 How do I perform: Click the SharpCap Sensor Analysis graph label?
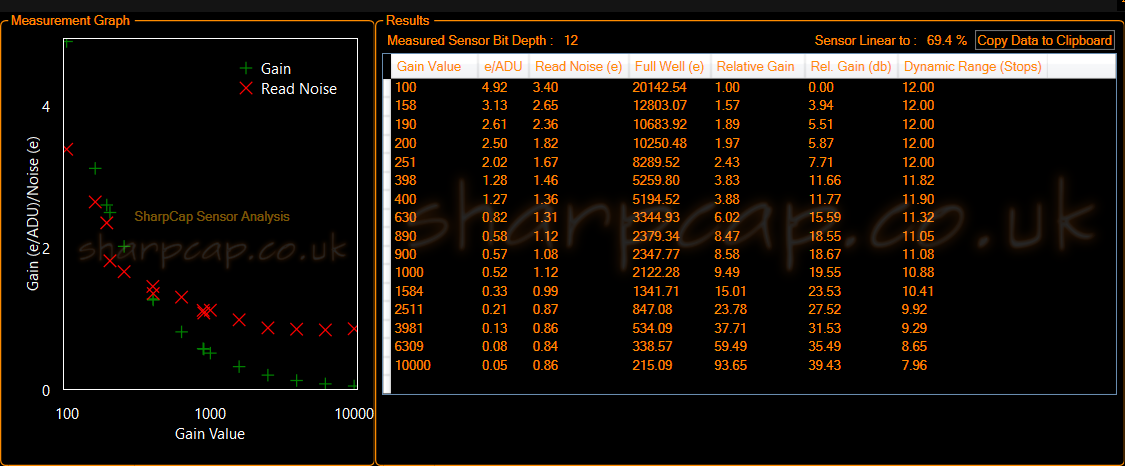click(212, 216)
